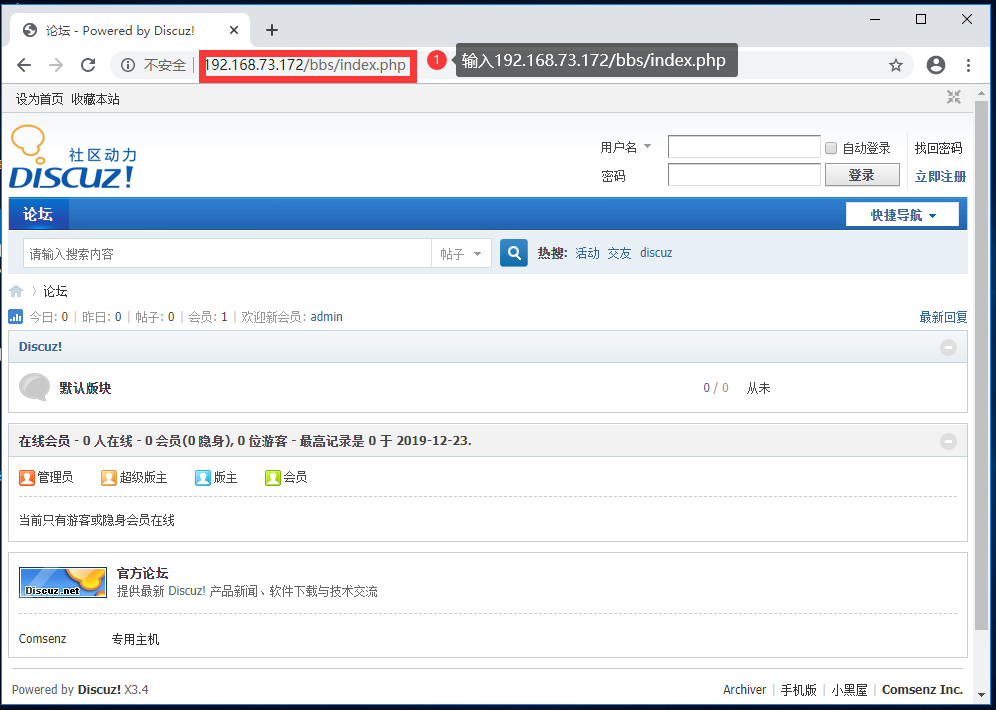Select the 论坛 navigation tab
The width and height of the screenshot is (996, 710).
coord(38,214)
